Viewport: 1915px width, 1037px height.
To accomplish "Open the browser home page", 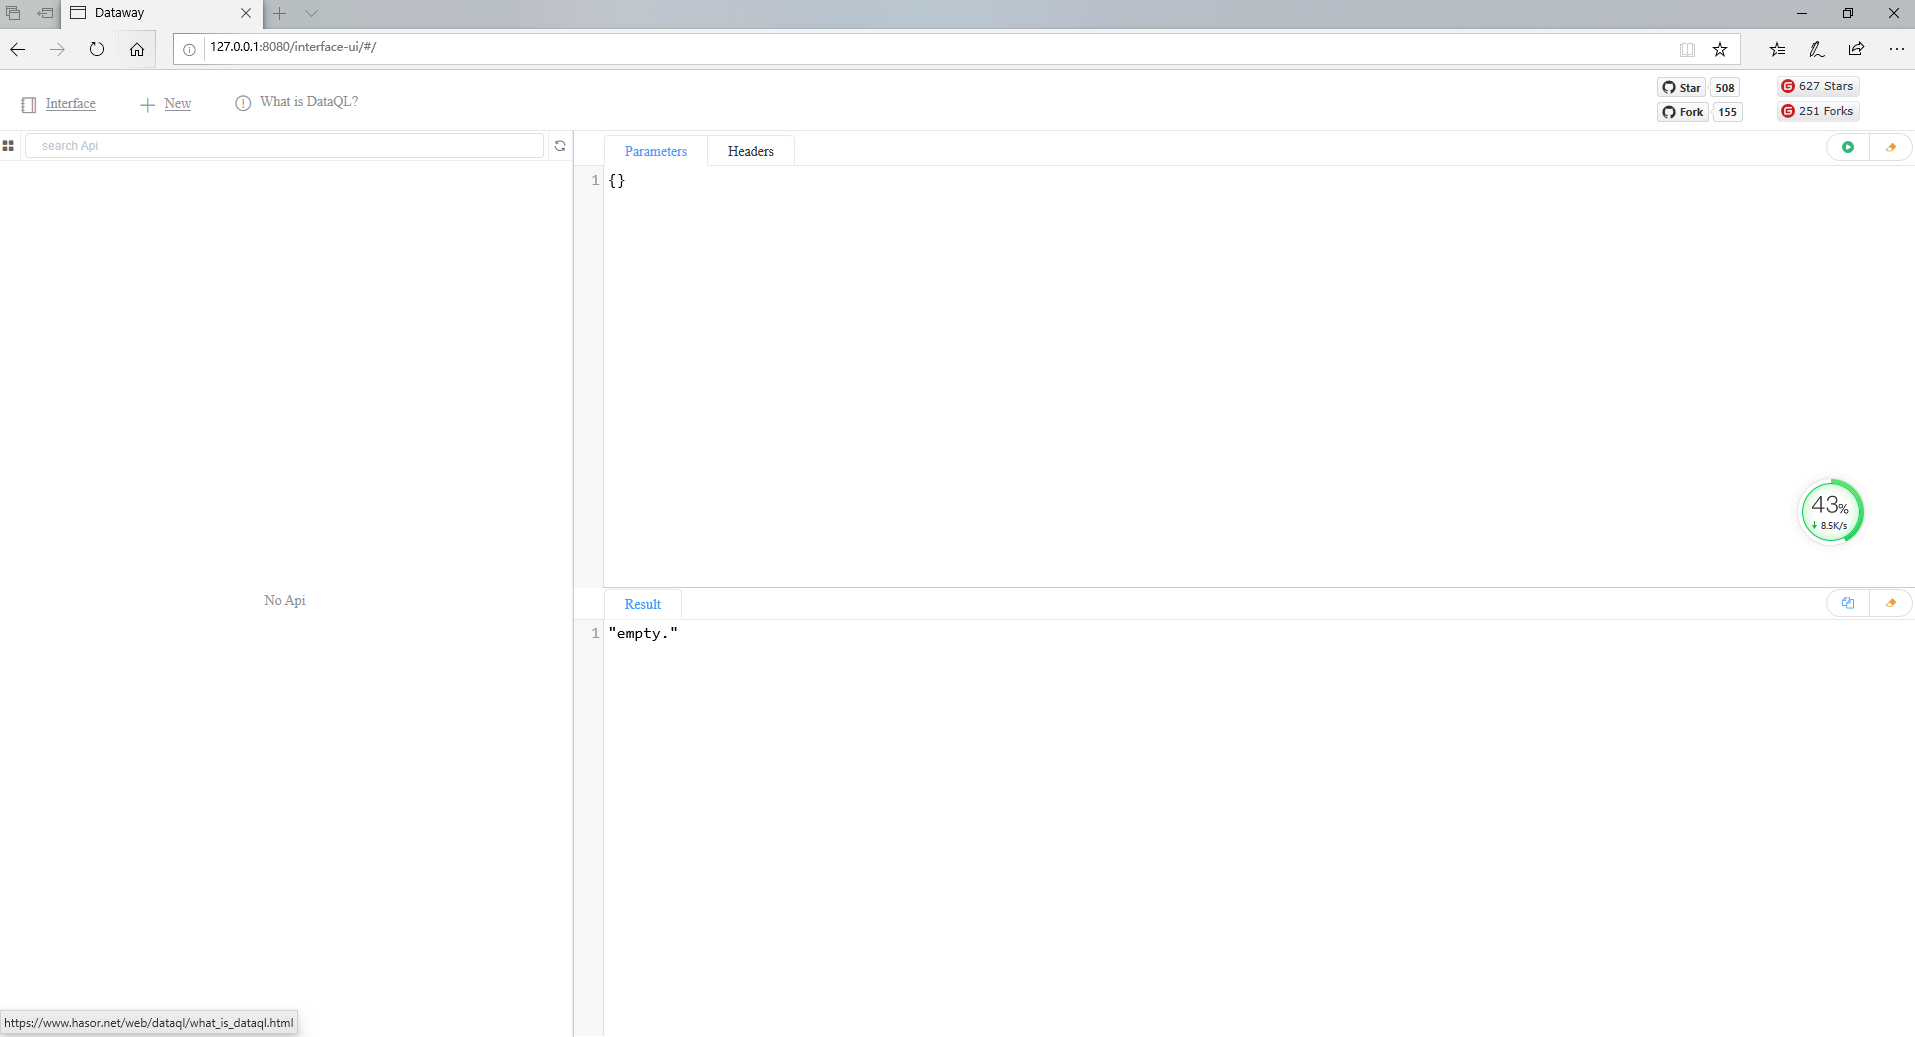I will (137, 49).
